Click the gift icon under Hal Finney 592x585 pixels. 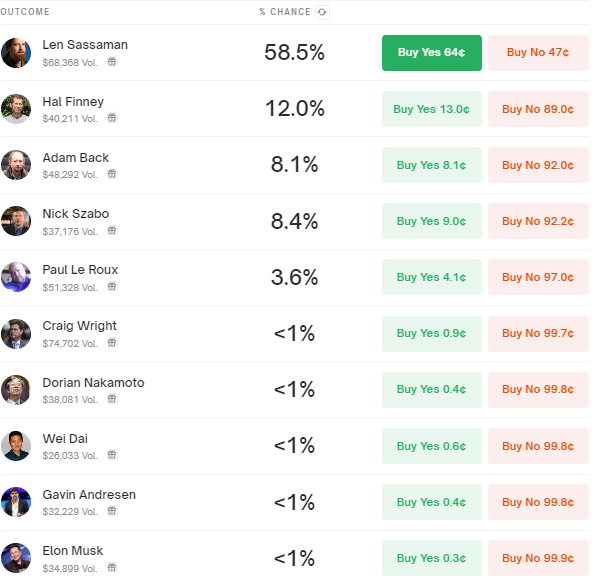(x=112, y=118)
